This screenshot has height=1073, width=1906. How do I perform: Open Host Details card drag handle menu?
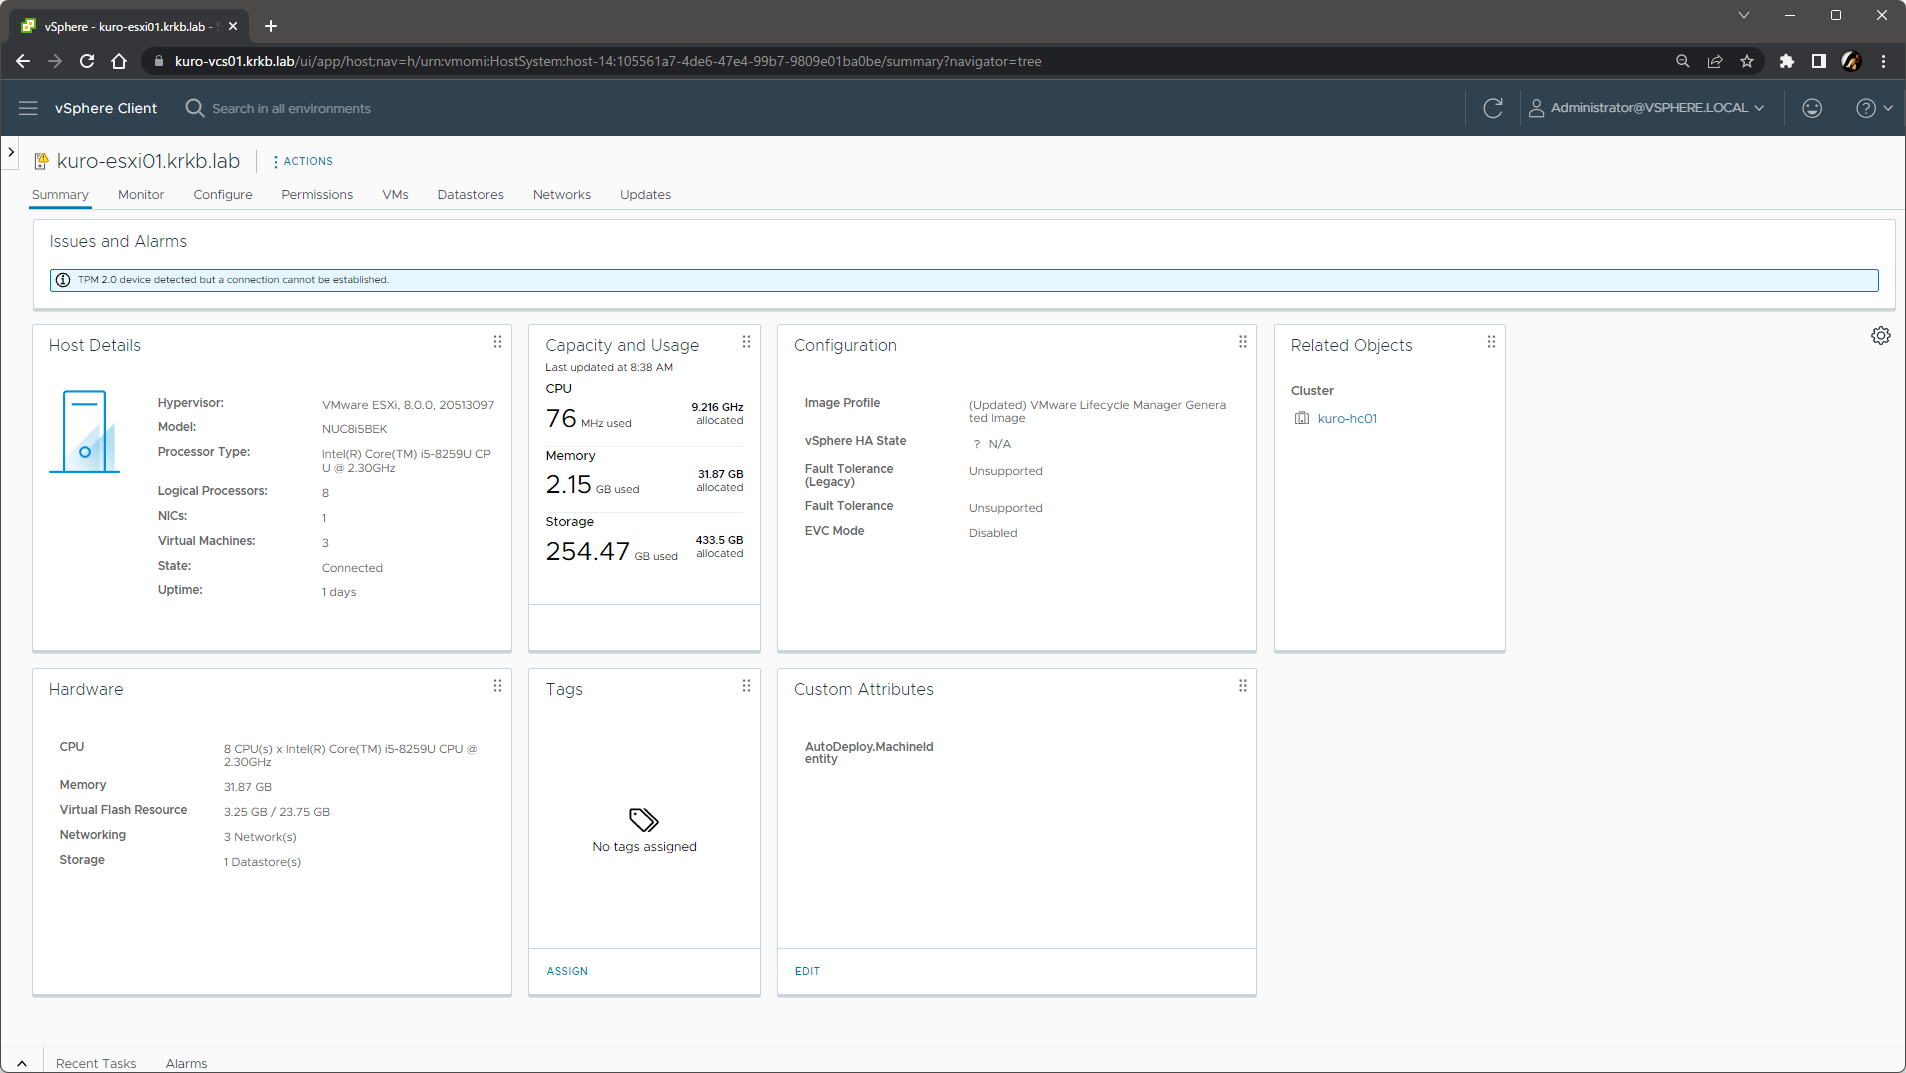[x=497, y=342]
